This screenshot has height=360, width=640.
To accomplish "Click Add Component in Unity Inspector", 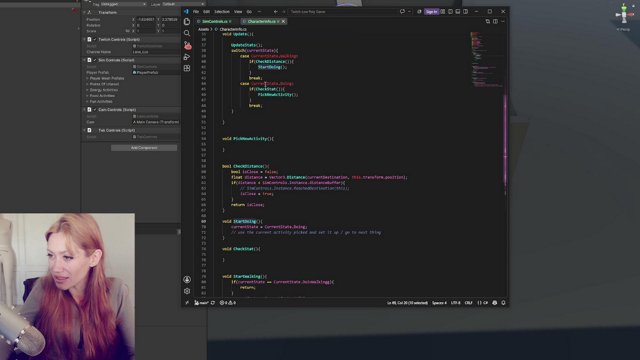I will tap(144, 148).
